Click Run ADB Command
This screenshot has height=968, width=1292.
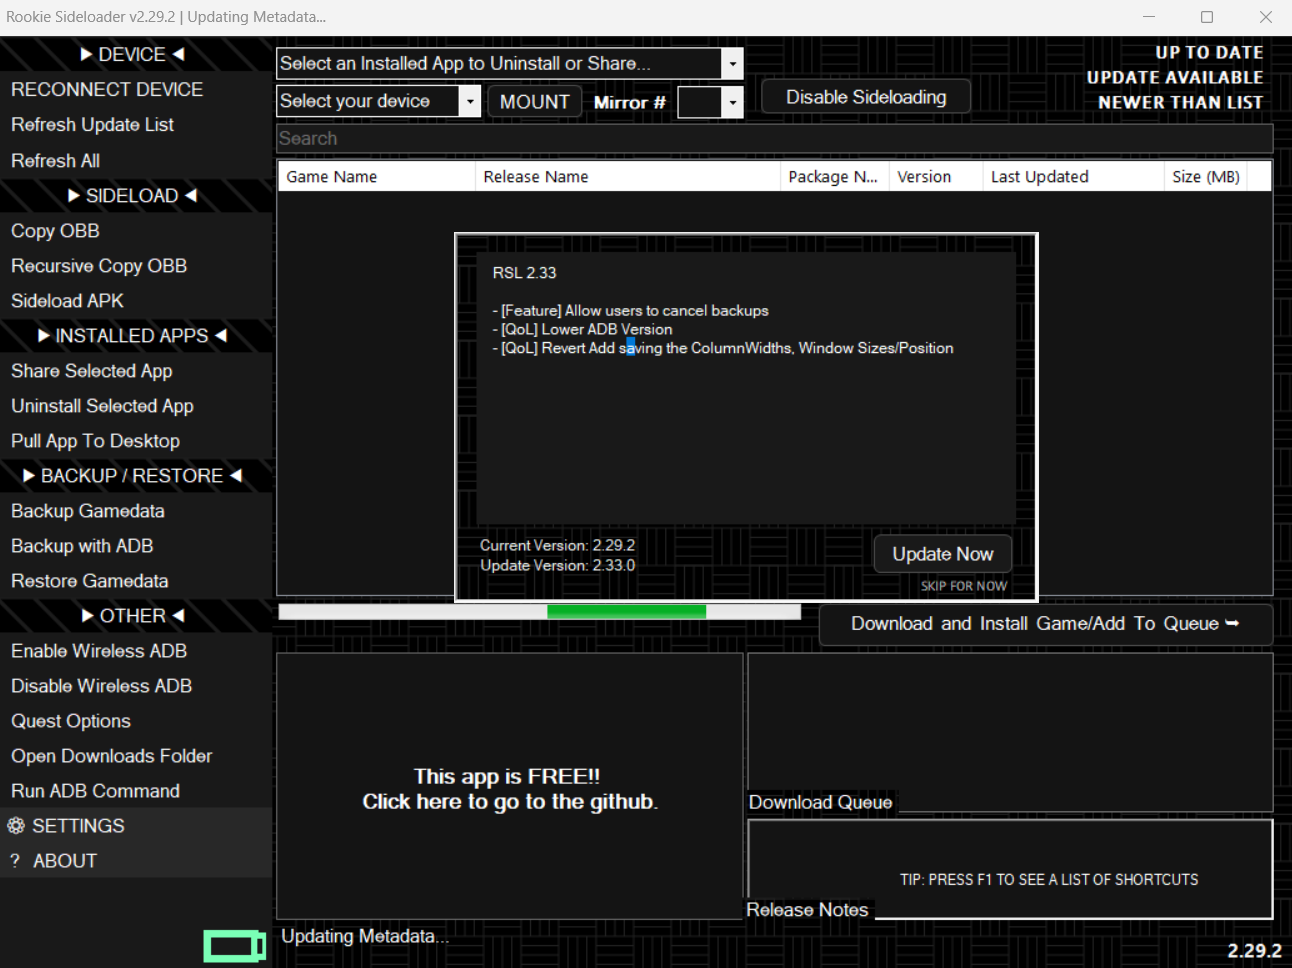(136, 791)
